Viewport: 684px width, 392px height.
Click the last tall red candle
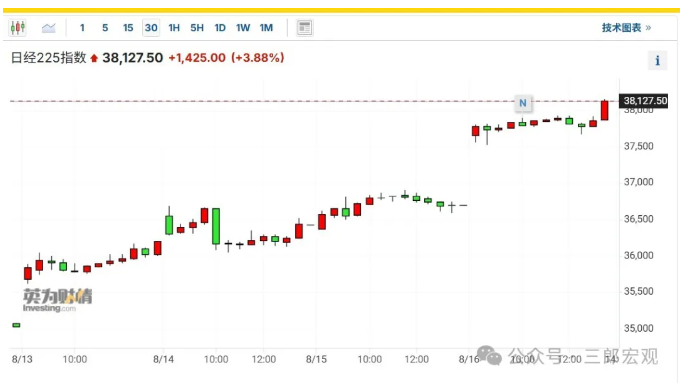605,110
